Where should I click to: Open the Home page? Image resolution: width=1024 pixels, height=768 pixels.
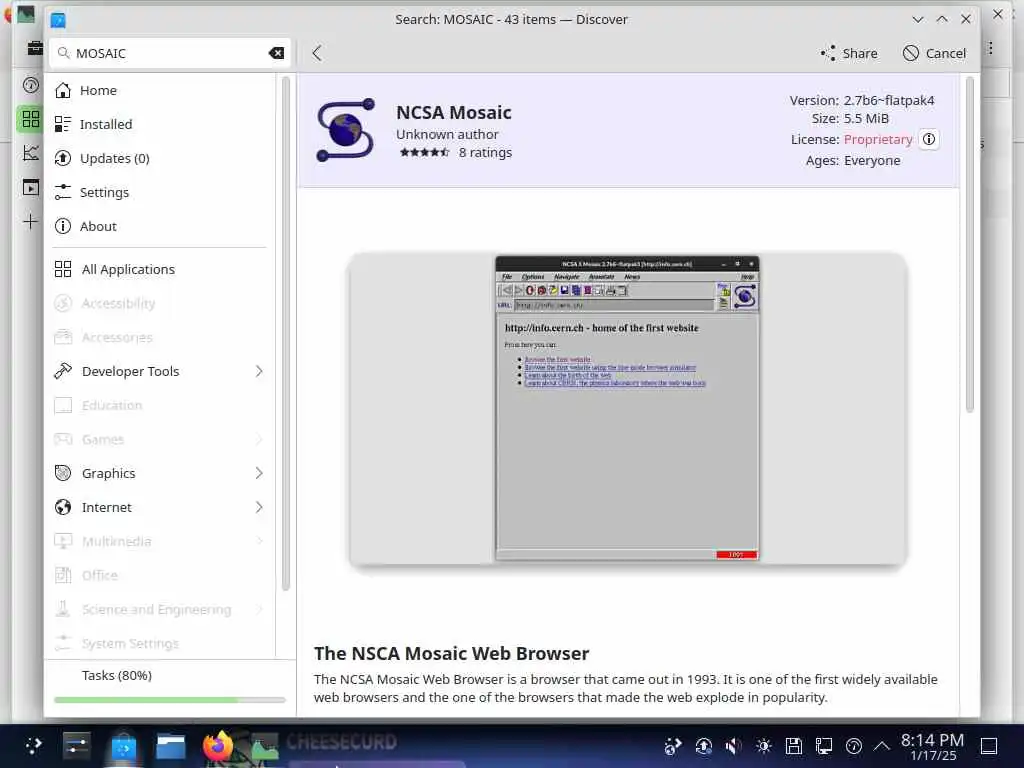161,90
